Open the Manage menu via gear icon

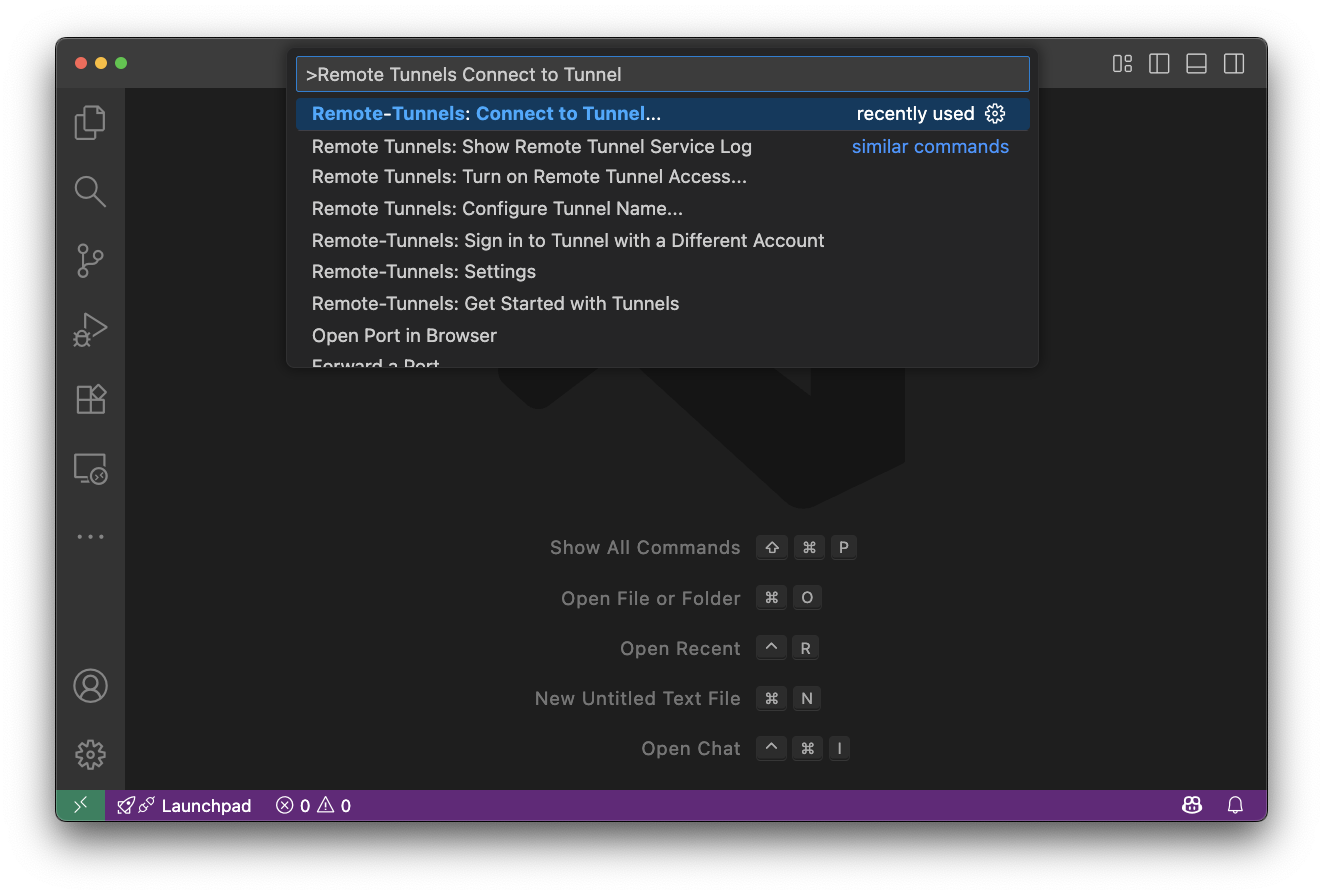click(x=90, y=755)
